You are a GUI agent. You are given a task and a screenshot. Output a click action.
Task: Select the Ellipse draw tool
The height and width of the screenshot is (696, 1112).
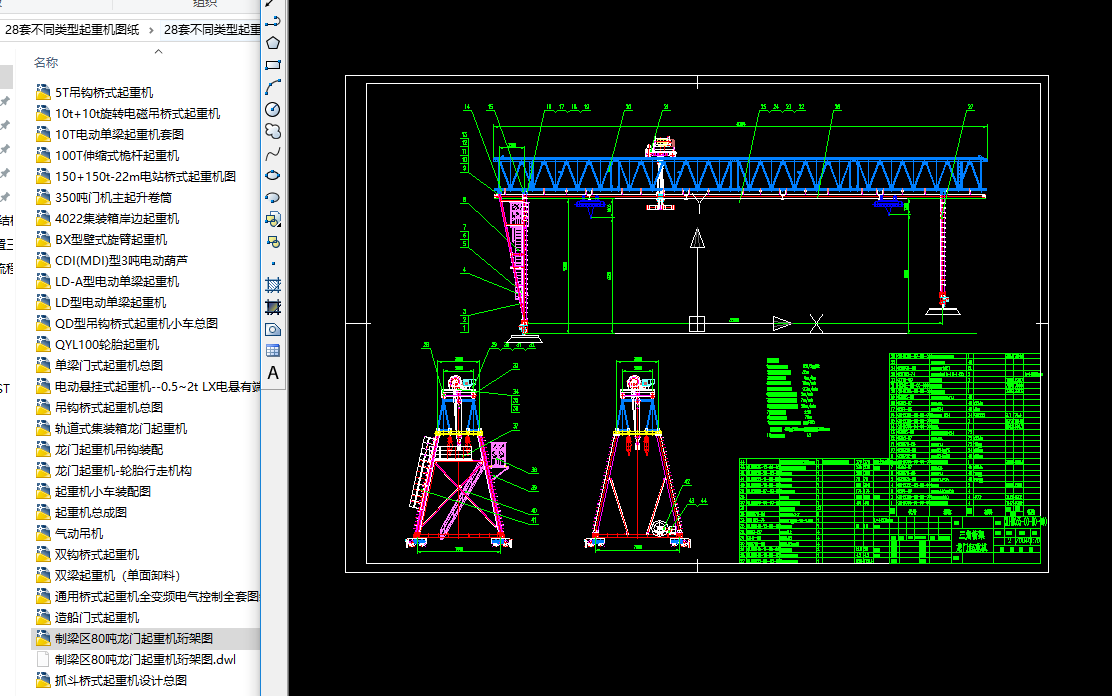272,175
